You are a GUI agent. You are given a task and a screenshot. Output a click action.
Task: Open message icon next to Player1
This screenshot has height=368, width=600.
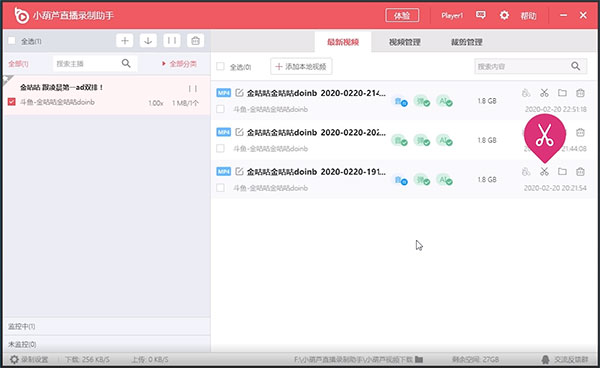481,15
